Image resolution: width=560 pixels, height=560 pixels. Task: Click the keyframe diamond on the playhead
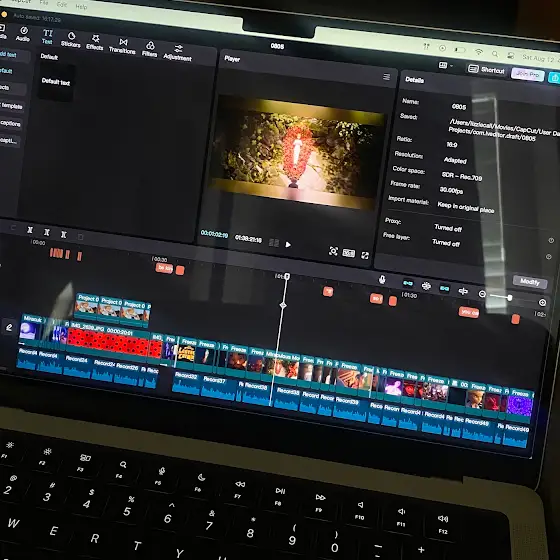tap(283, 305)
